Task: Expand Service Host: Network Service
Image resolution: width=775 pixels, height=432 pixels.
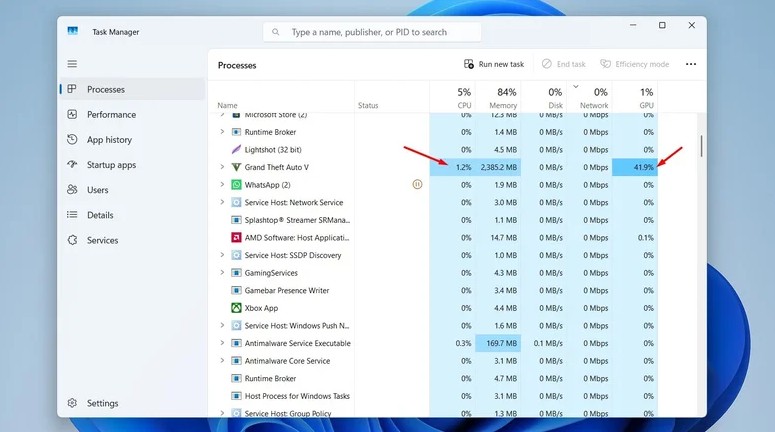Action: (222, 202)
